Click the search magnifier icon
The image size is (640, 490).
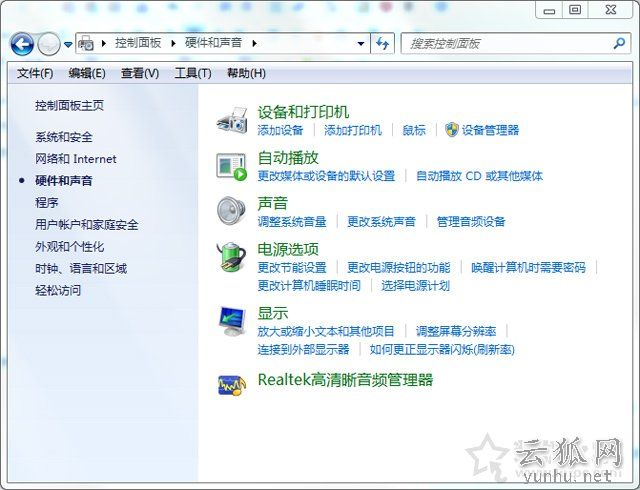(x=619, y=43)
